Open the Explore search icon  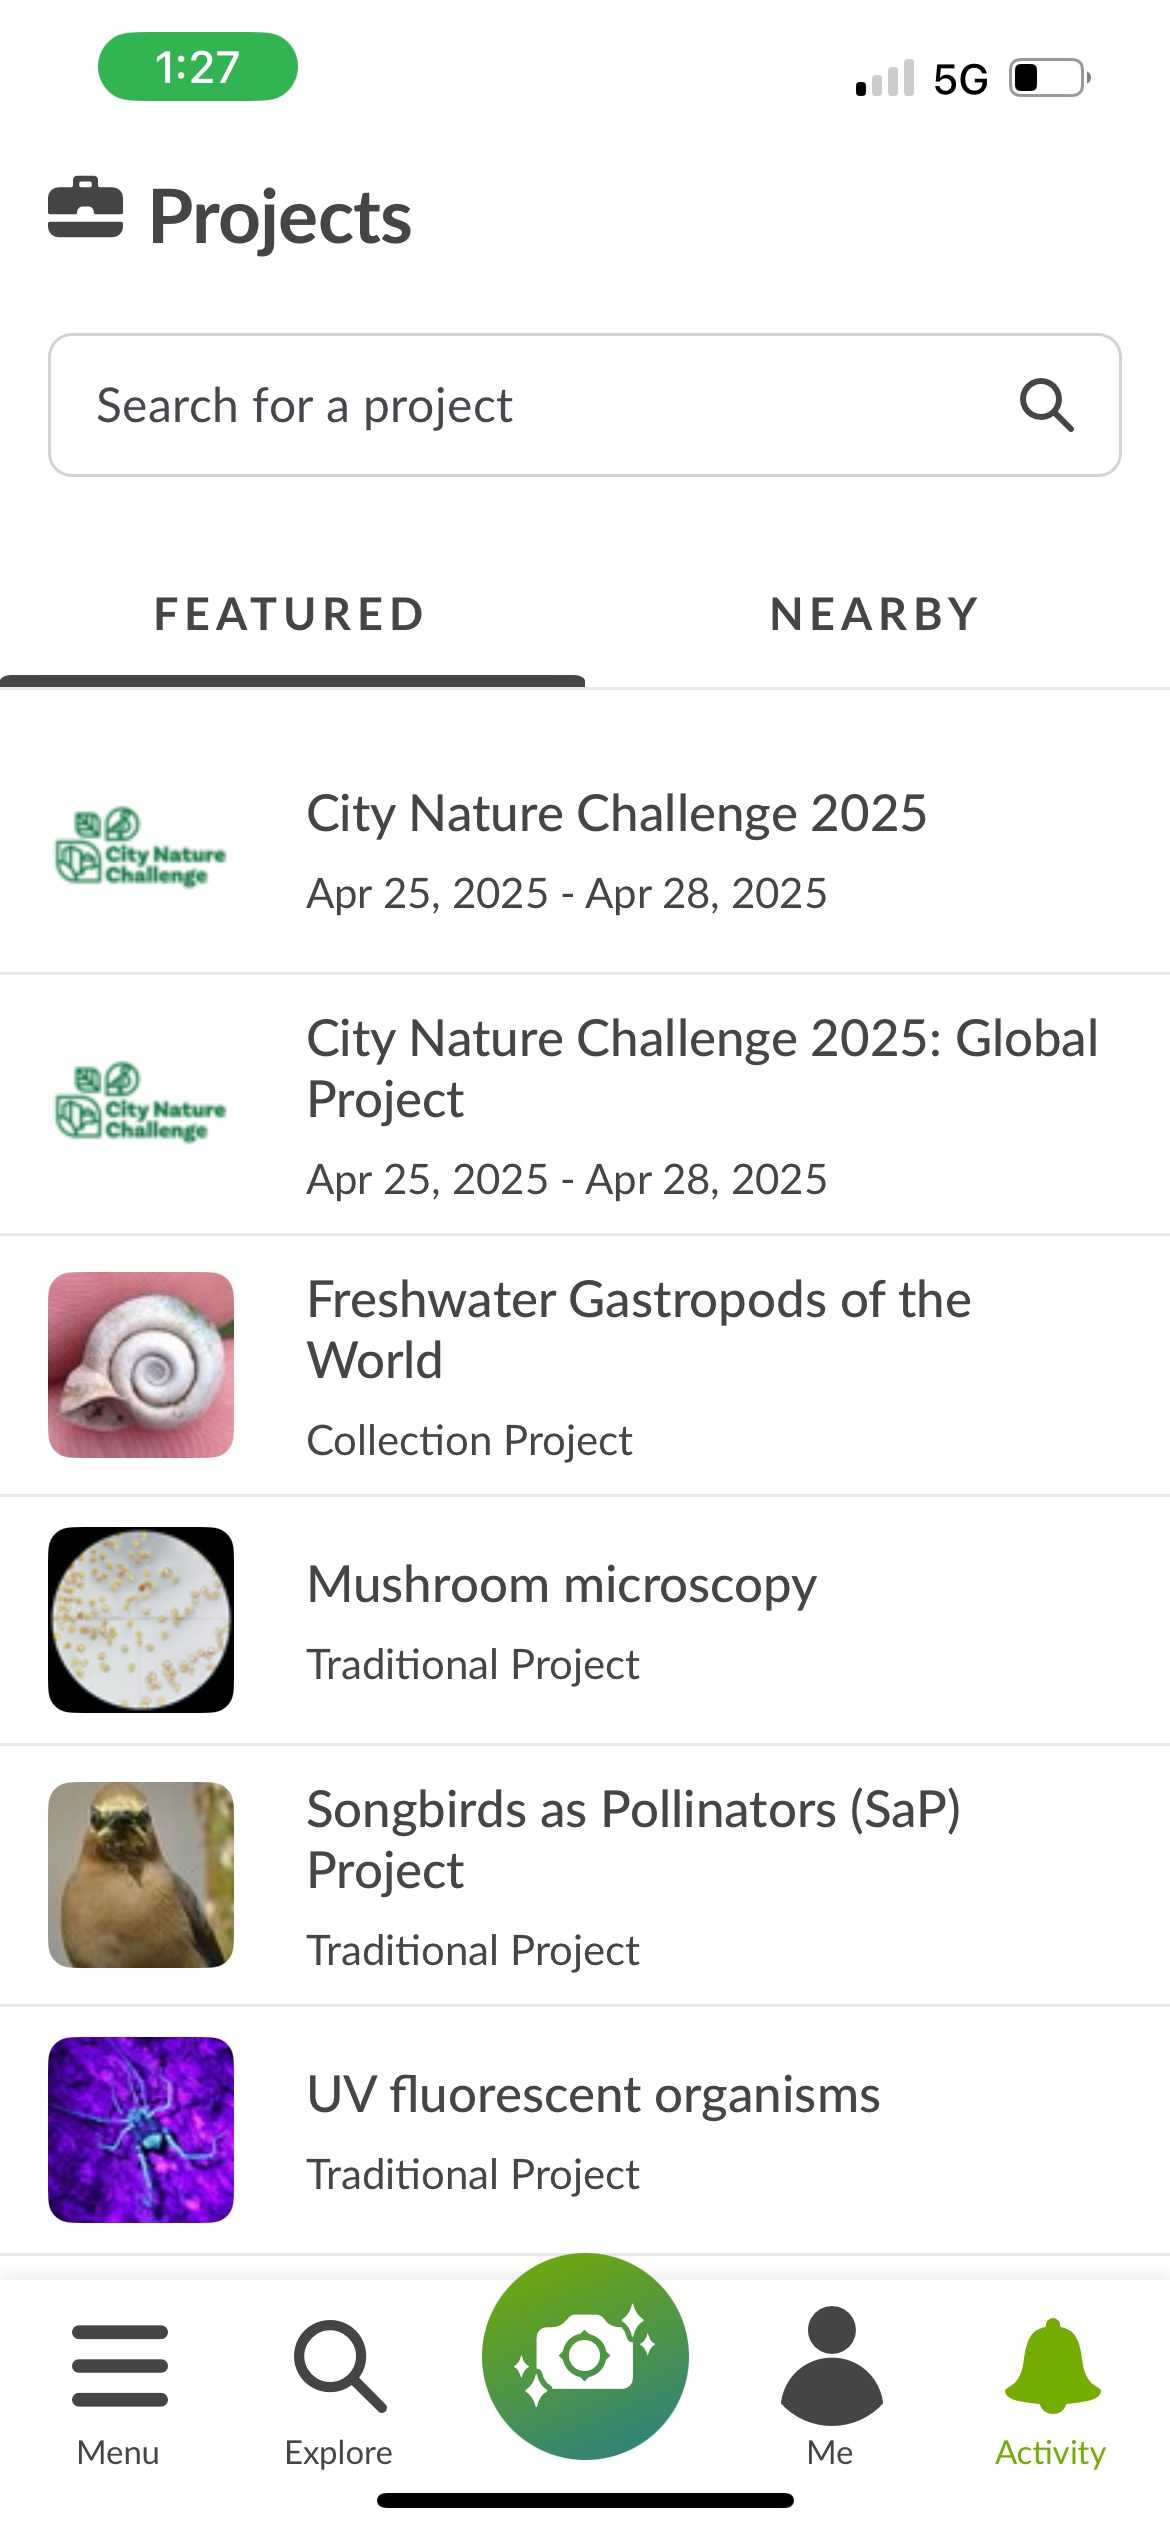click(x=339, y=2365)
